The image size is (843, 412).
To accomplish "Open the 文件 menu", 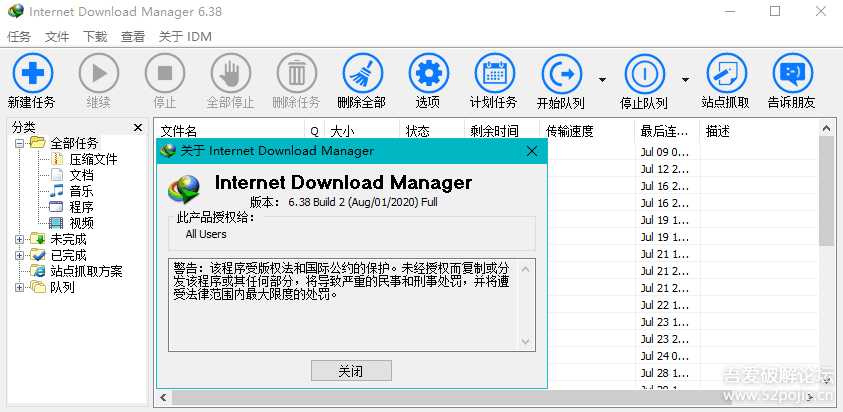I will click(x=57, y=37).
